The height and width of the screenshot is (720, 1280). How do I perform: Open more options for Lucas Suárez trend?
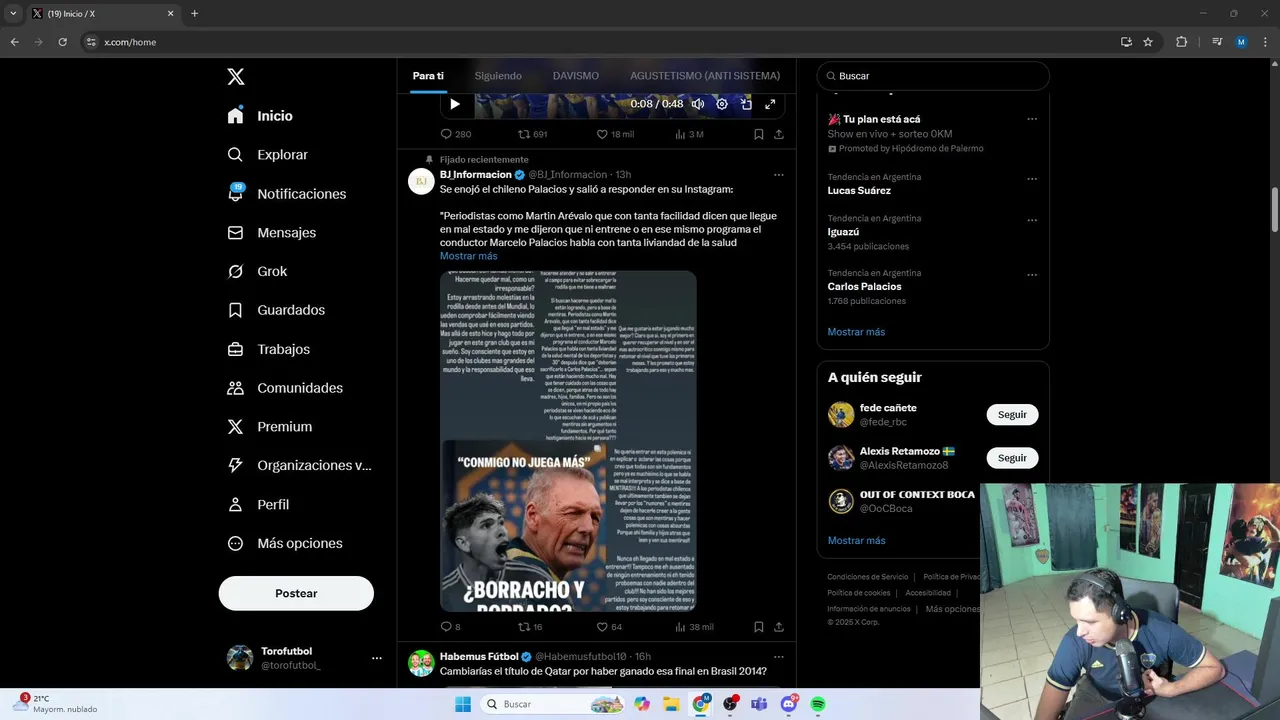click(1032, 178)
